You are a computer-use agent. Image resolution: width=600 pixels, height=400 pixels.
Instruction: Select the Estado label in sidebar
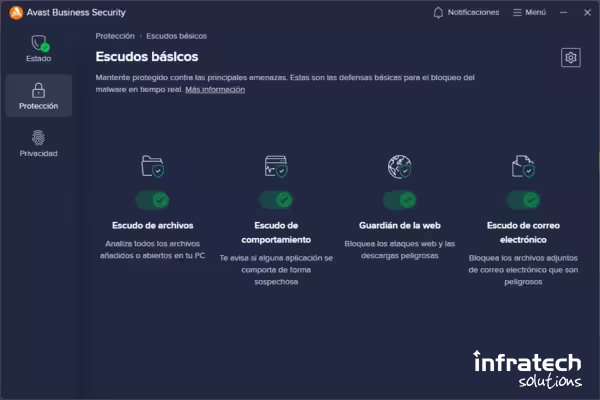click(38, 59)
